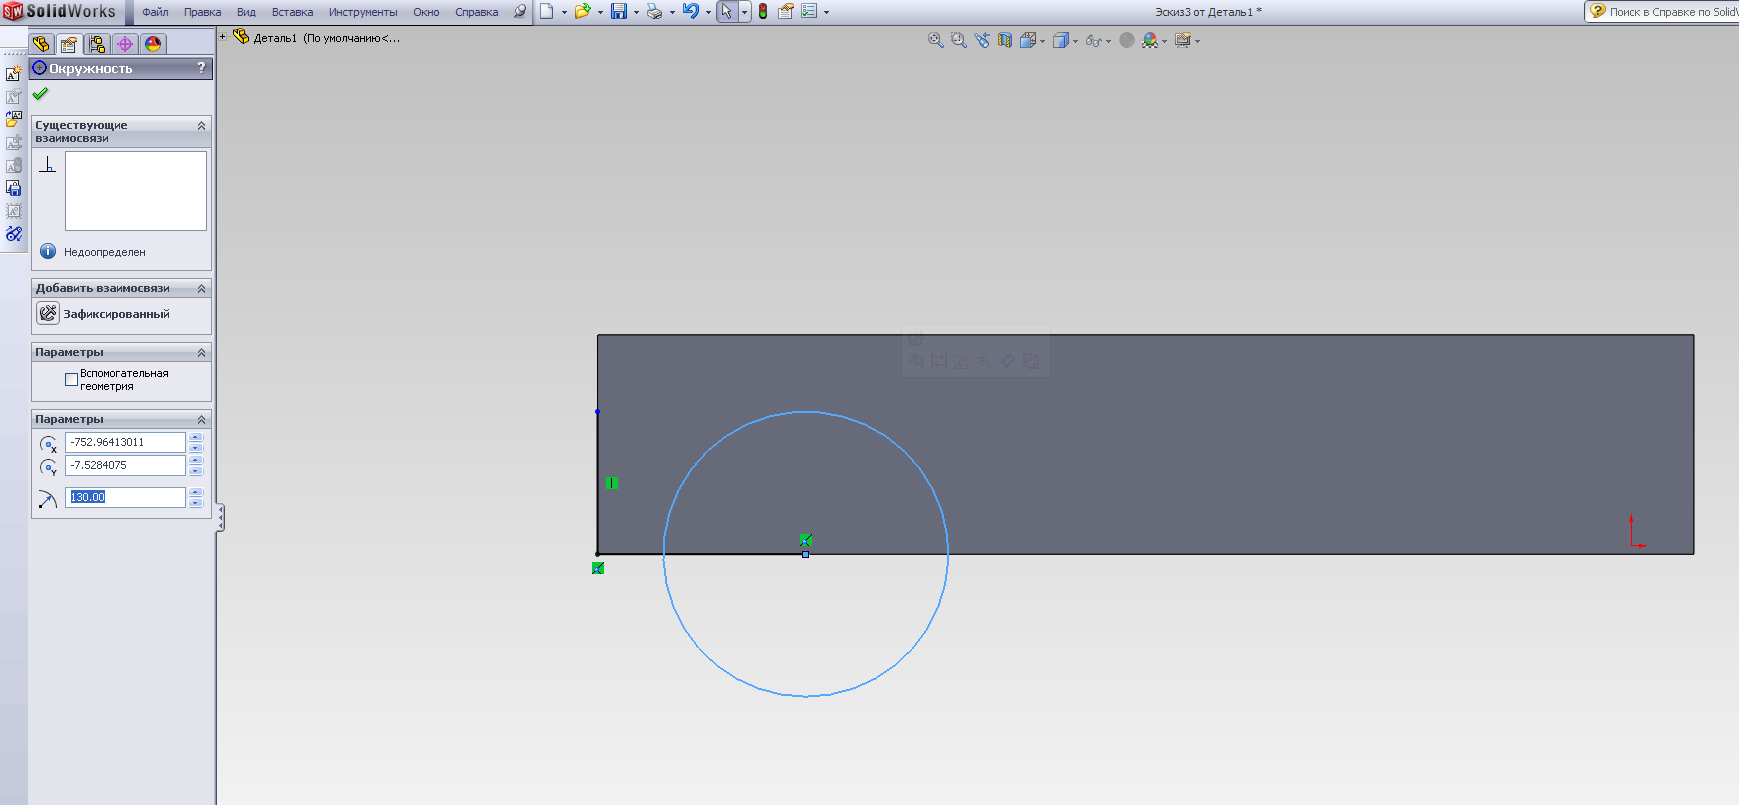
Task: Click the Apply Scene icon
Action: tap(1150, 40)
